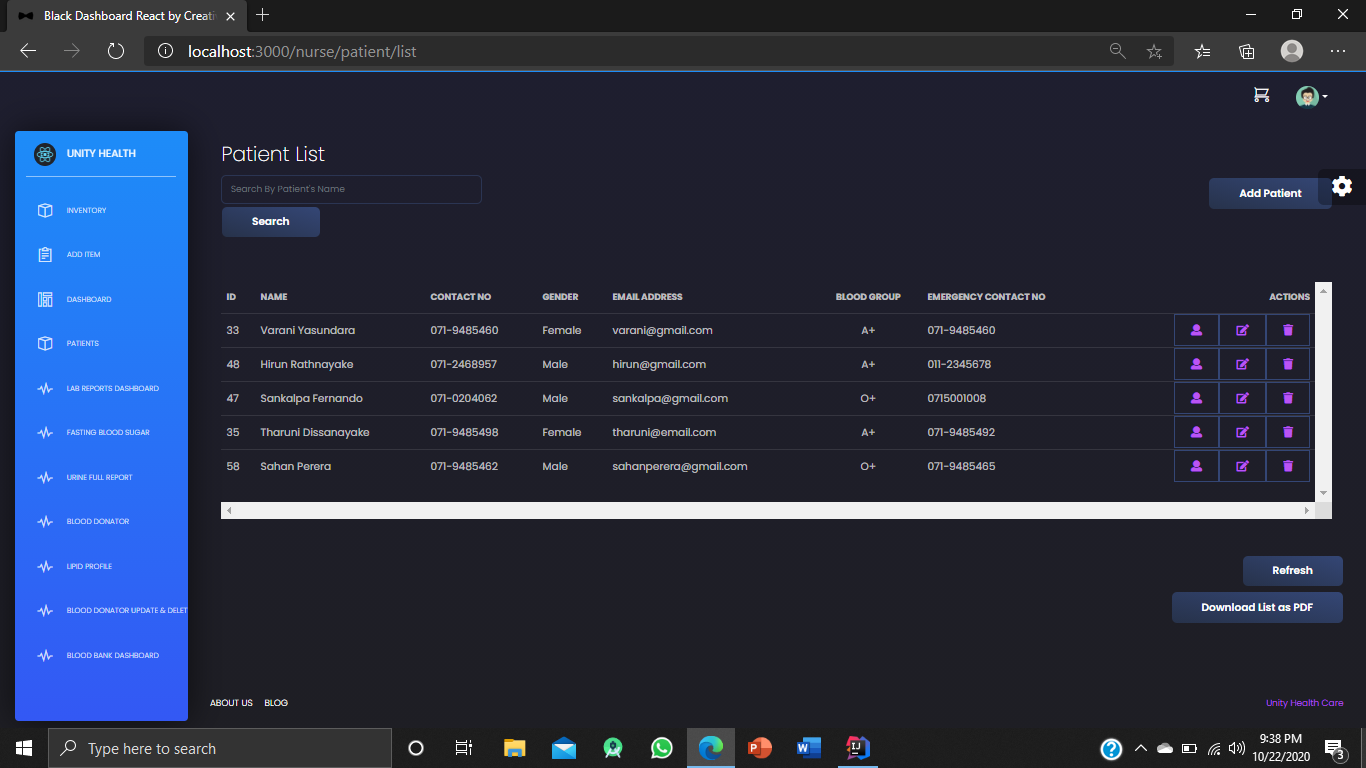Delete patient Sahan Perera
Viewport: 1366px width, 768px height.
coord(1288,466)
